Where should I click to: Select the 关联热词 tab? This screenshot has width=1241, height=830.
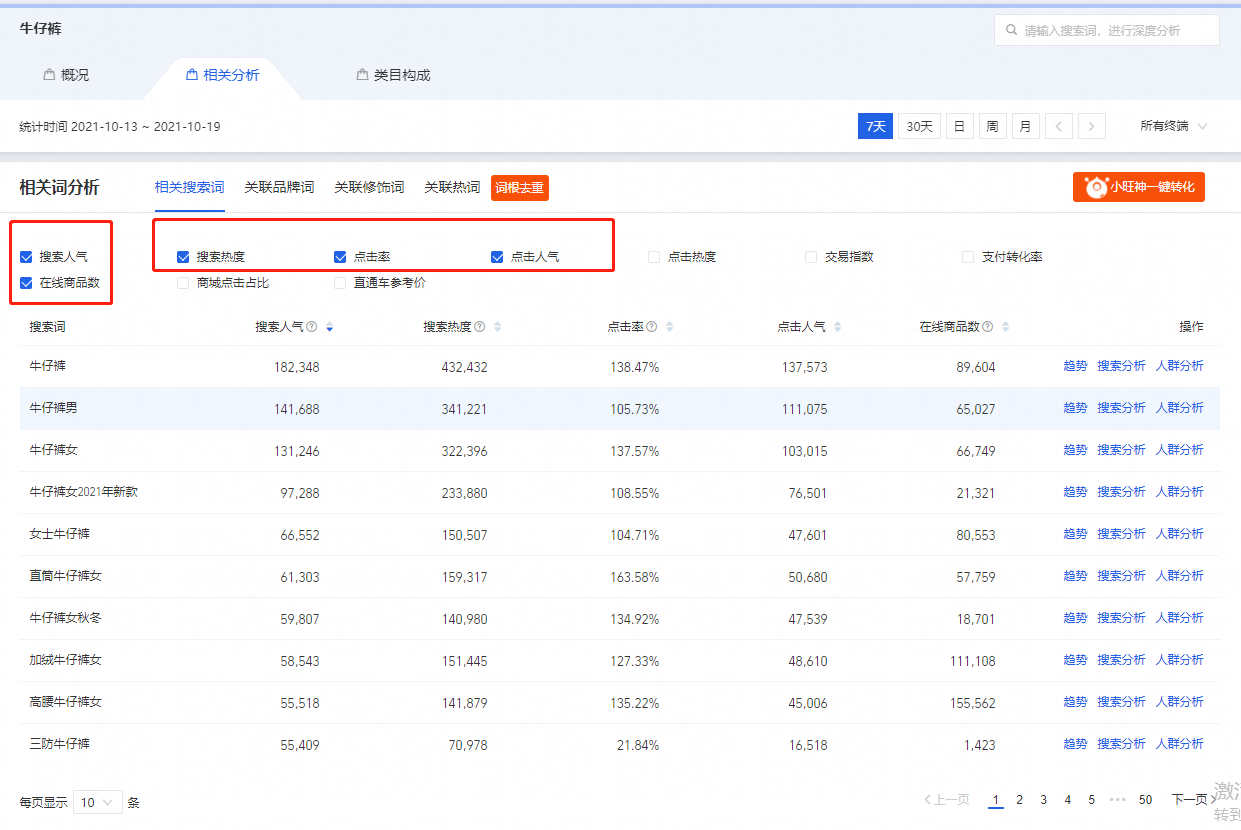click(x=452, y=187)
